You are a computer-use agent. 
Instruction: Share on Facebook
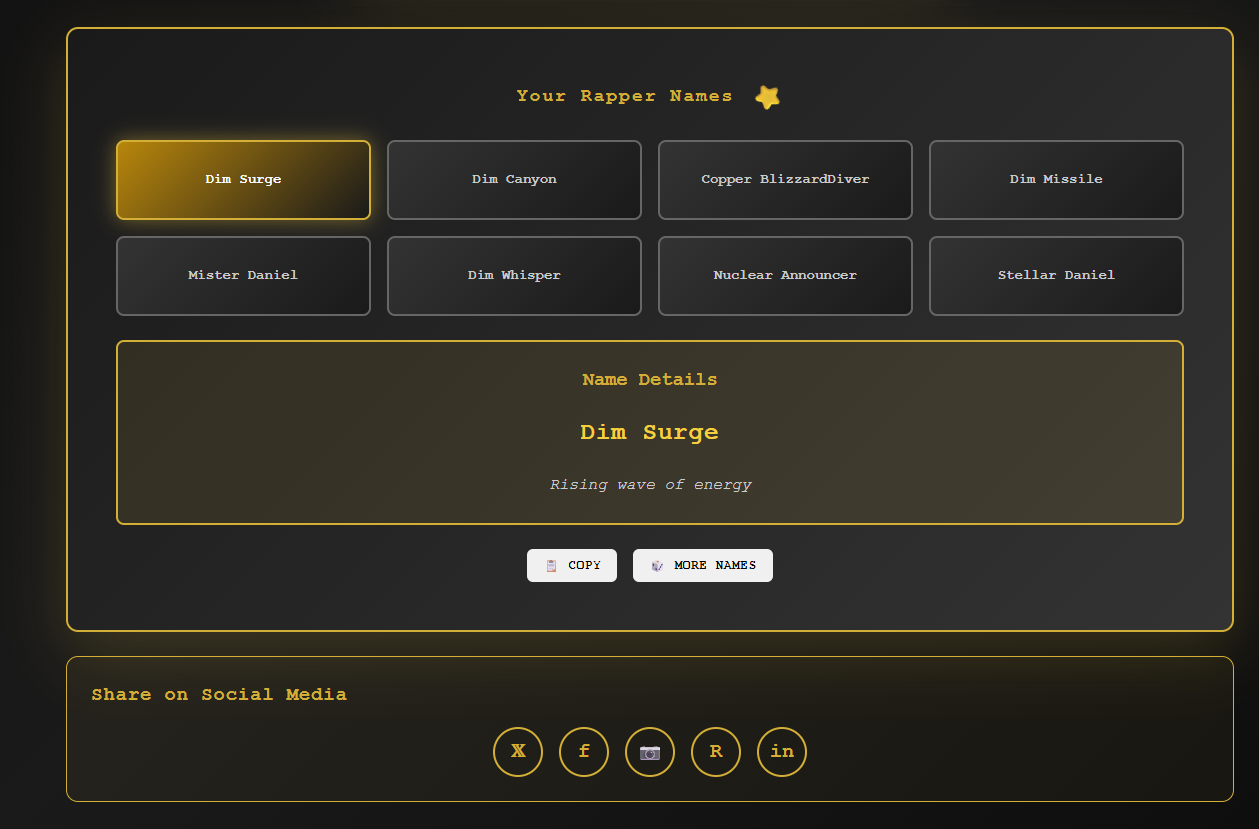point(584,752)
